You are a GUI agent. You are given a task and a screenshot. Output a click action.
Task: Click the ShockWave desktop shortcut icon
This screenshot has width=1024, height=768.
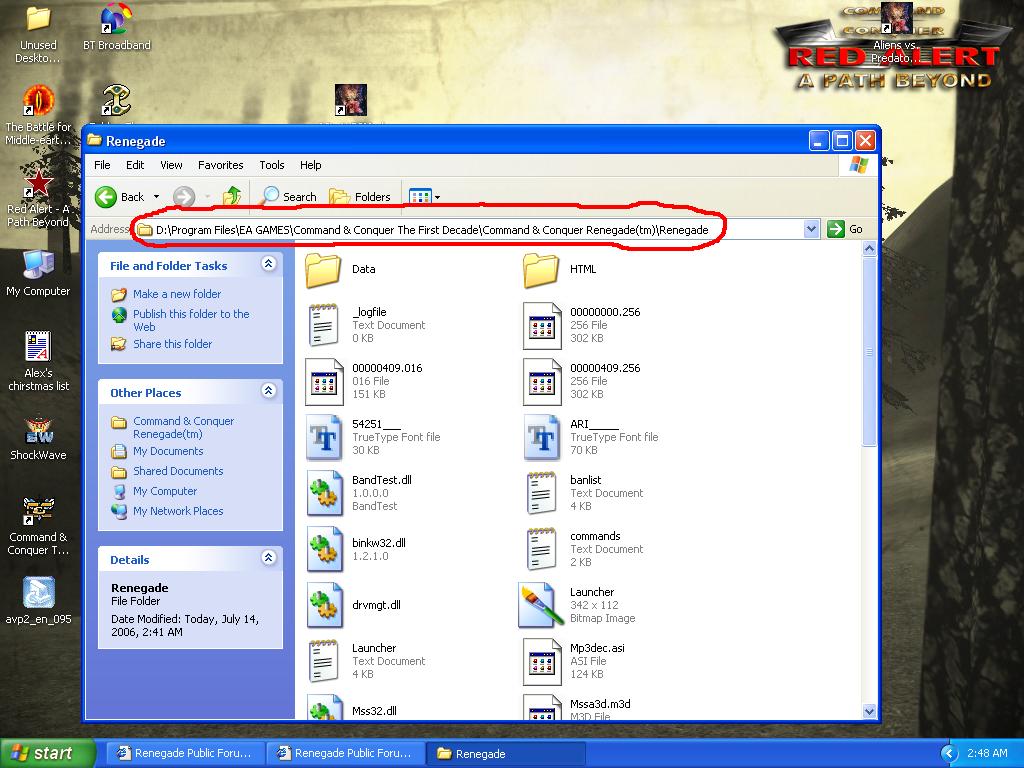[x=38, y=430]
